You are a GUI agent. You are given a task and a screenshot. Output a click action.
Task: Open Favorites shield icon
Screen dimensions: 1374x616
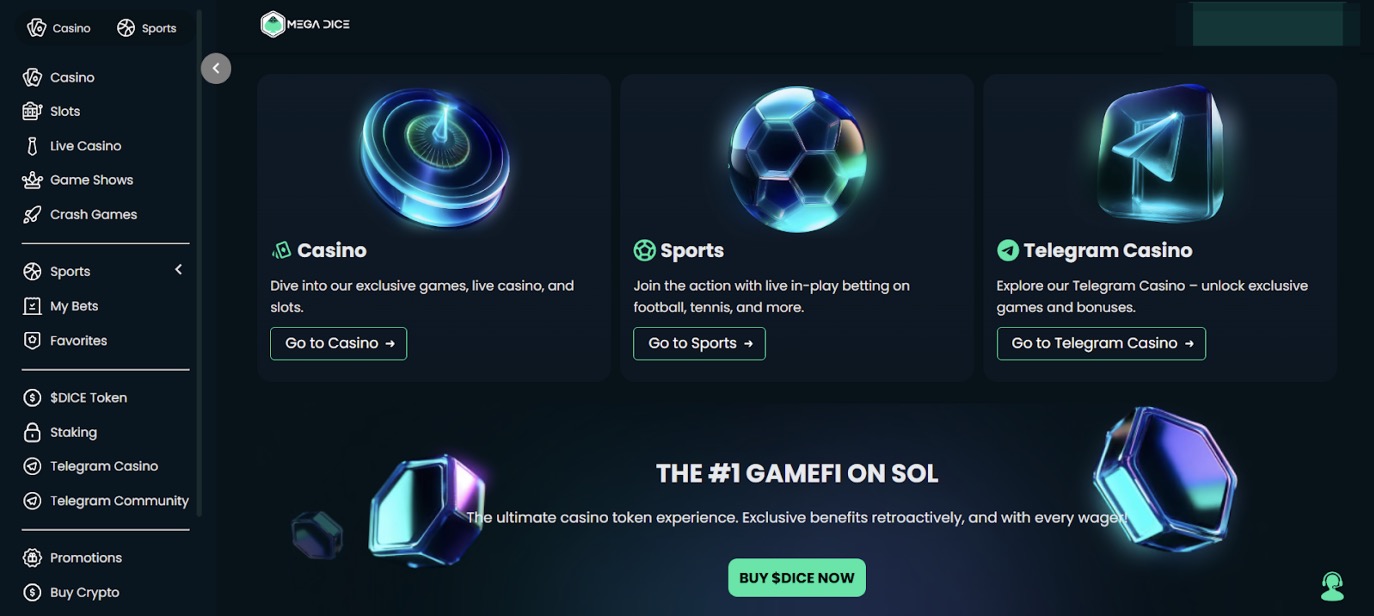[x=32, y=341]
